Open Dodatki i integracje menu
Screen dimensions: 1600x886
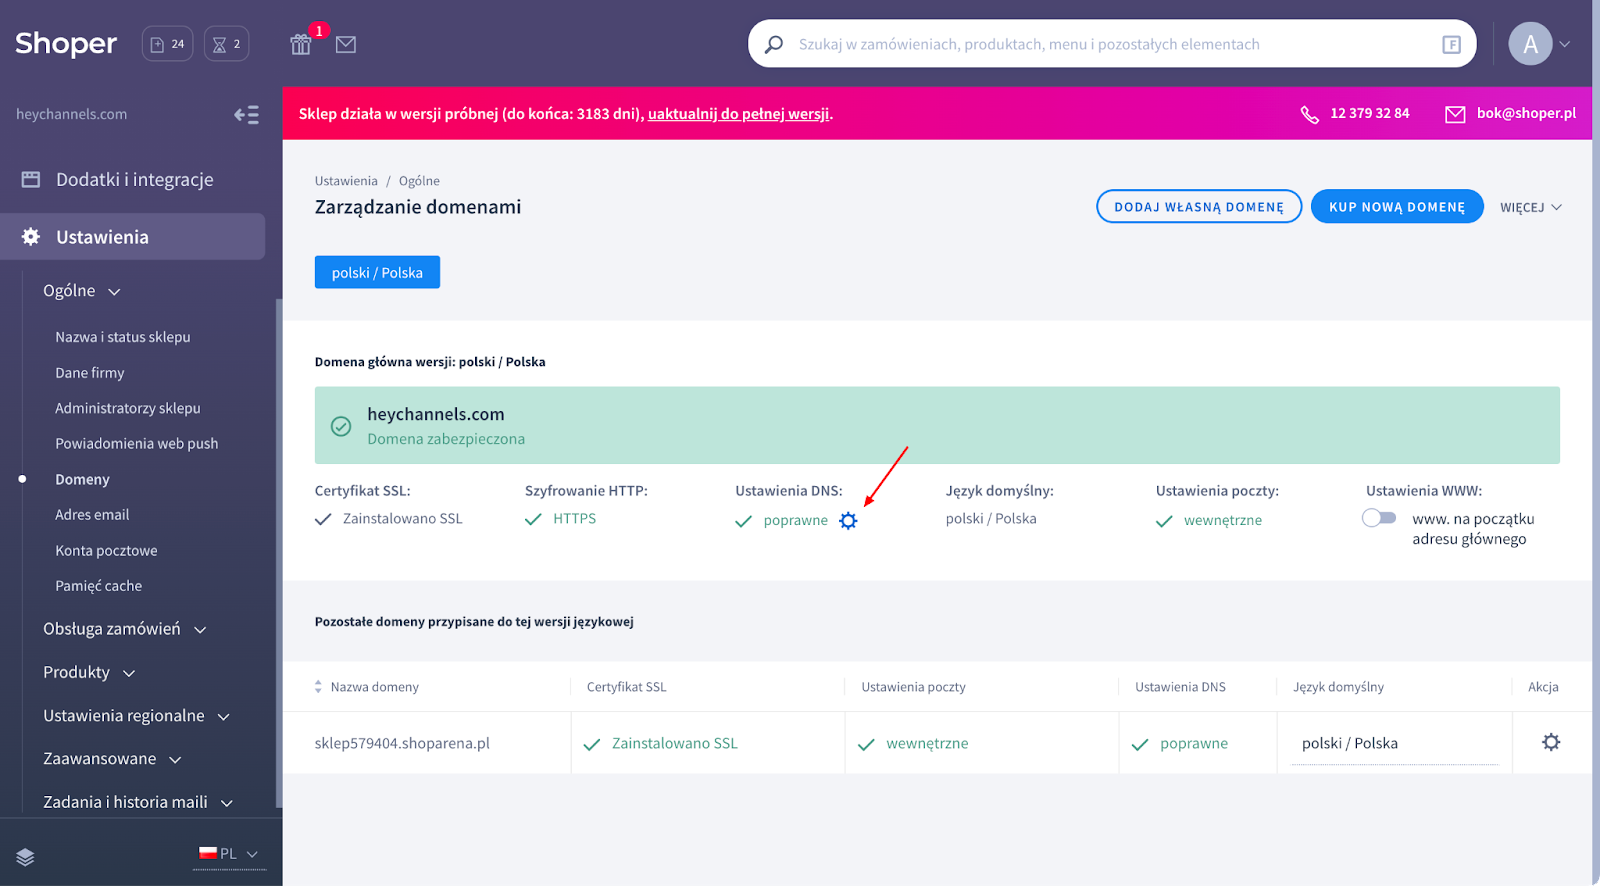coord(135,180)
